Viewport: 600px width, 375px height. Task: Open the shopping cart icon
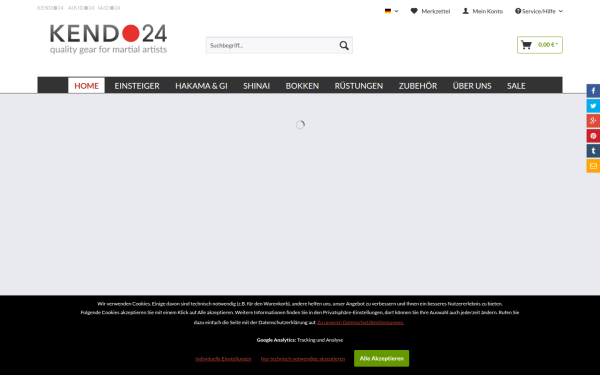(x=527, y=45)
